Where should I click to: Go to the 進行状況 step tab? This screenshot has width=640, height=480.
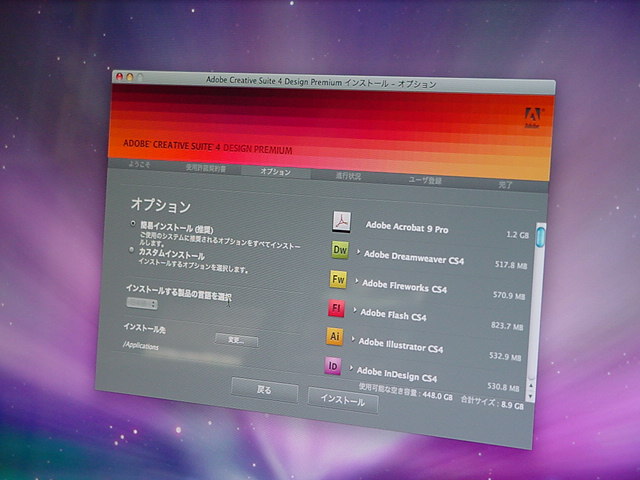tap(348, 176)
